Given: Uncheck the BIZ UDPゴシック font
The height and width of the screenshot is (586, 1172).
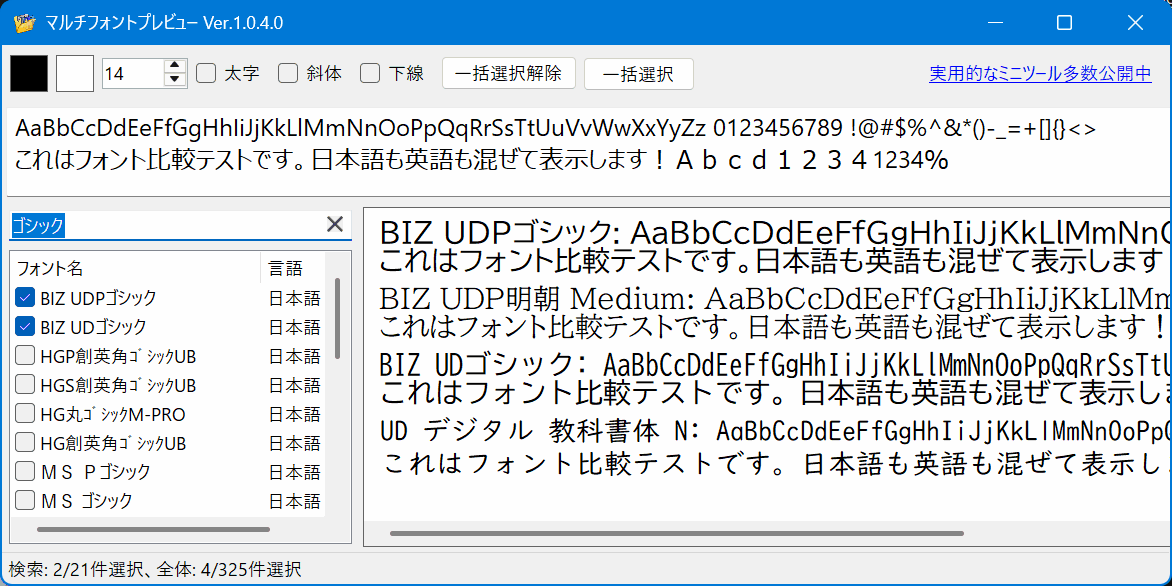Looking at the screenshot, I should 25,298.
